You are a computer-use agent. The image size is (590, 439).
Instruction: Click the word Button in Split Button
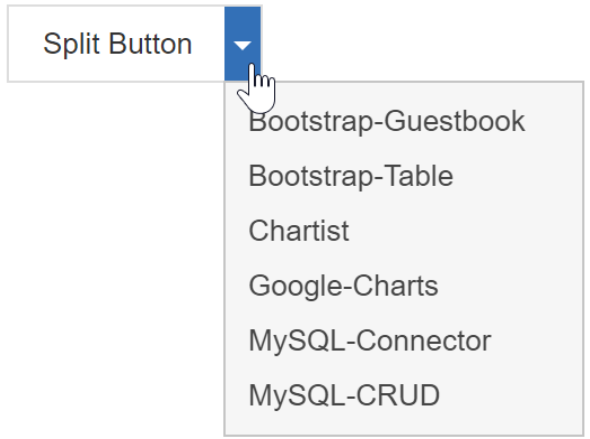click(x=151, y=44)
